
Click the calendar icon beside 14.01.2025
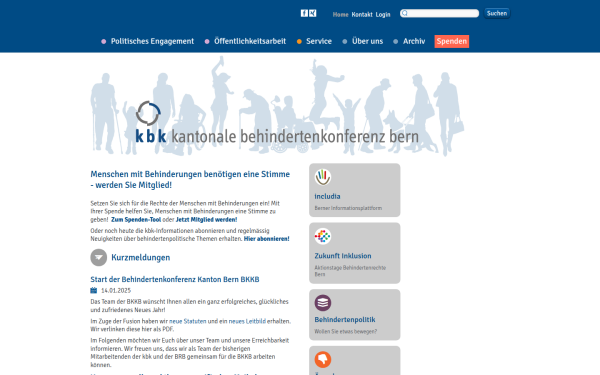click(93, 290)
